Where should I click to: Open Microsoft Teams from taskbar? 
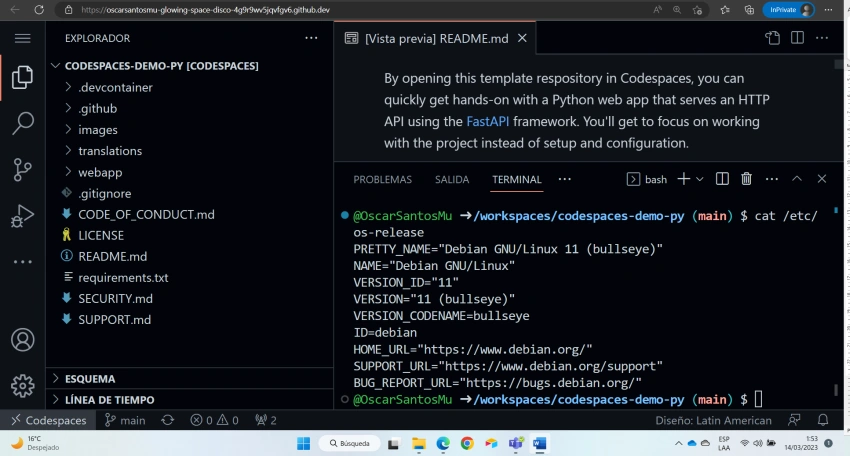pos(515,444)
